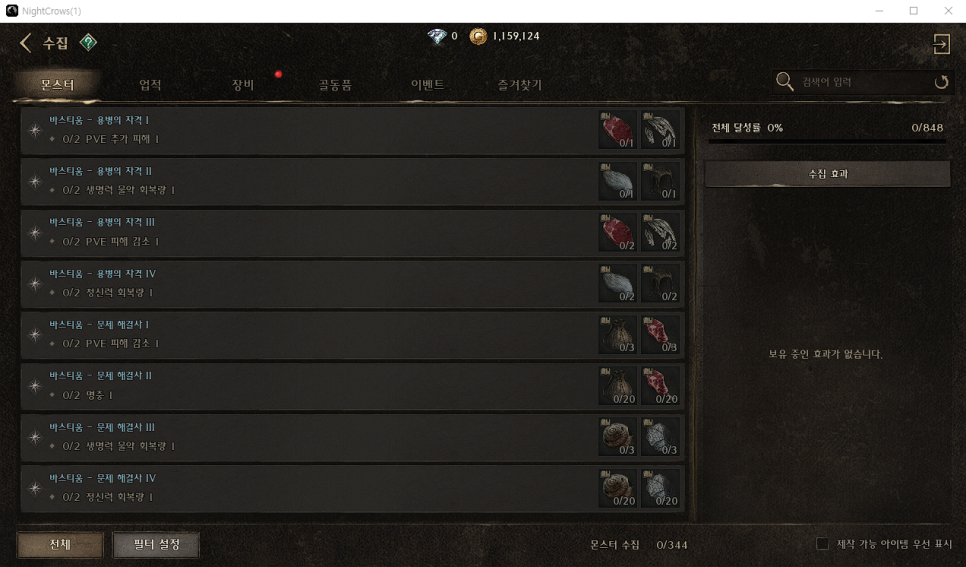This screenshot has height=567, width=966.
Task: Toggle star favorite on 문제 해결사 IV row
Action: pos(35,488)
